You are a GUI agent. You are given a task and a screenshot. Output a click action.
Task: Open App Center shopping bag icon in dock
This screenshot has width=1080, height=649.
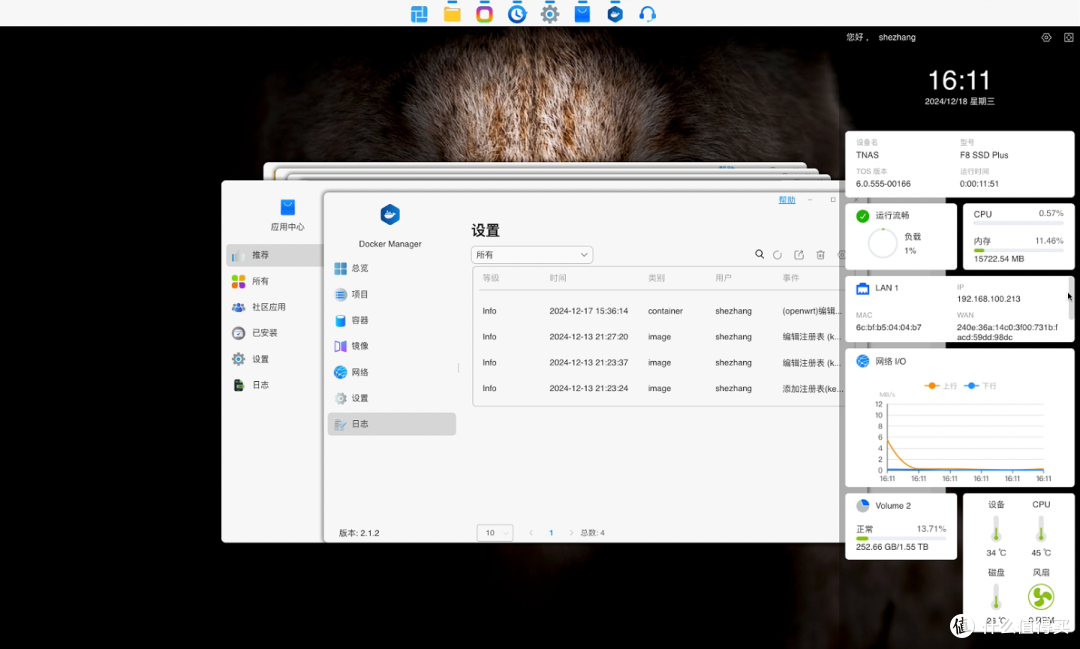pyautogui.click(x=582, y=13)
